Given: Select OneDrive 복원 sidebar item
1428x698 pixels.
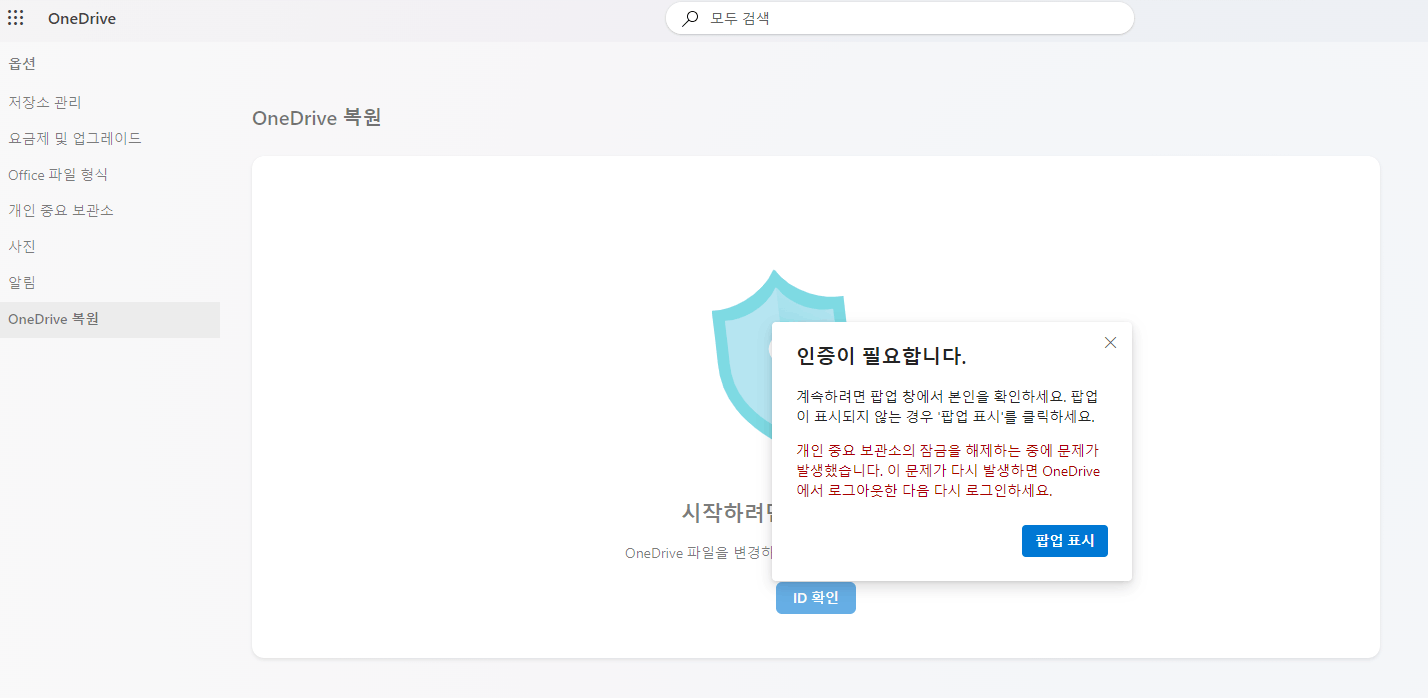Looking at the screenshot, I should 110,320.
